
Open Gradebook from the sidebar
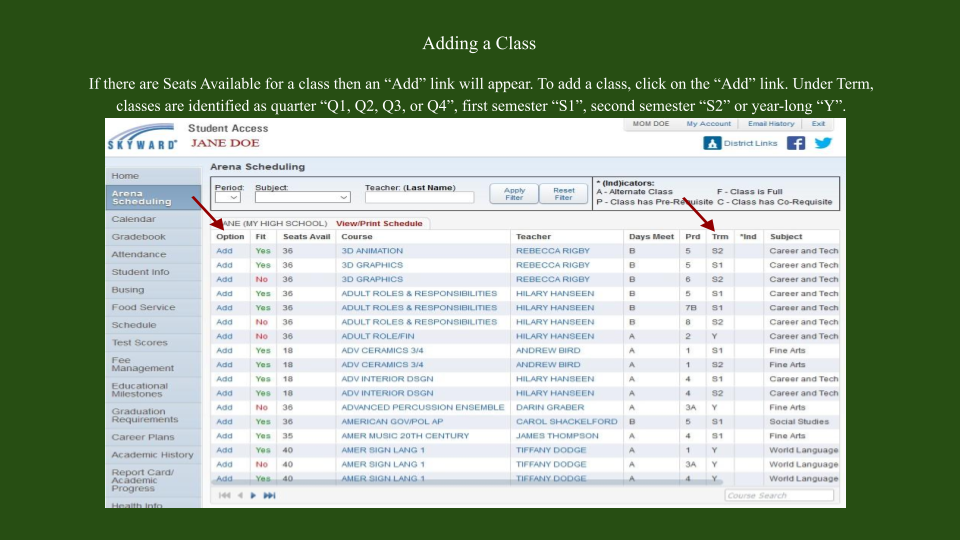(x=138, y=237)
